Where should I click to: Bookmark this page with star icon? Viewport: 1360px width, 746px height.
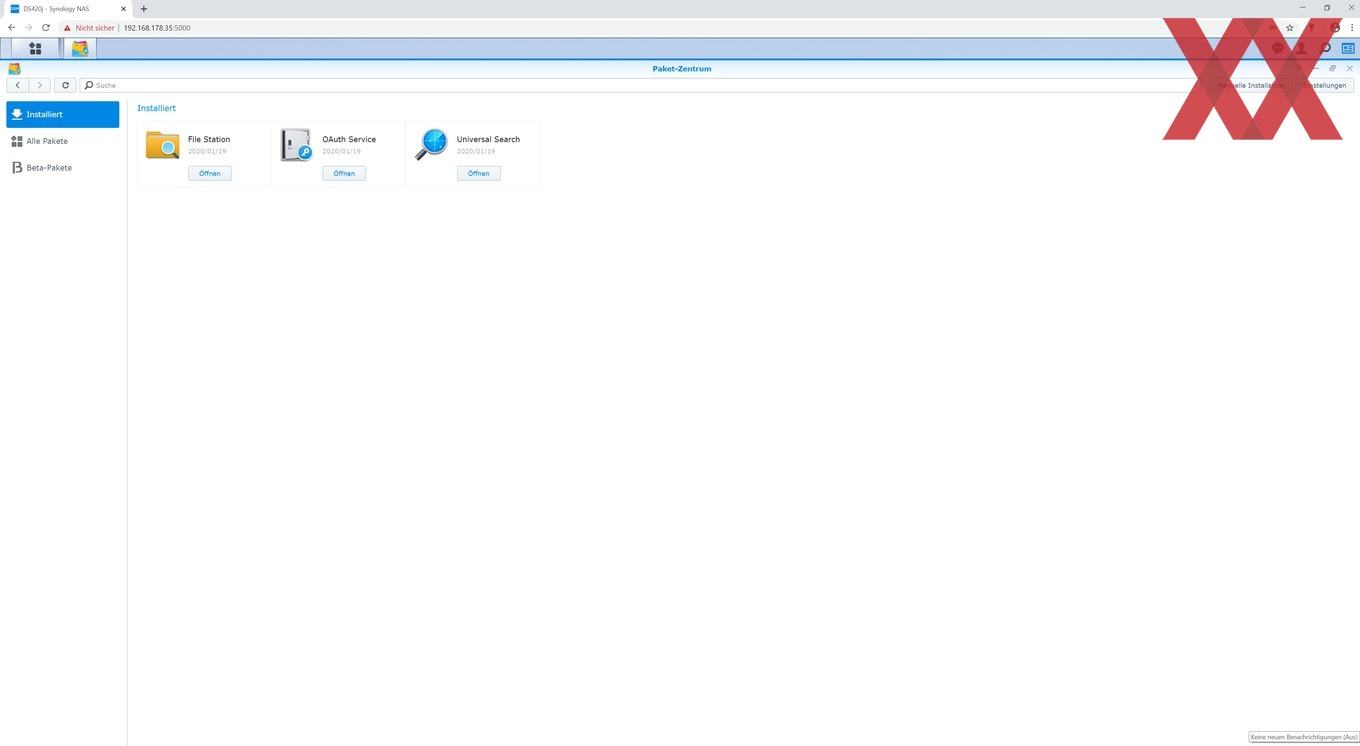[1290, 28]
